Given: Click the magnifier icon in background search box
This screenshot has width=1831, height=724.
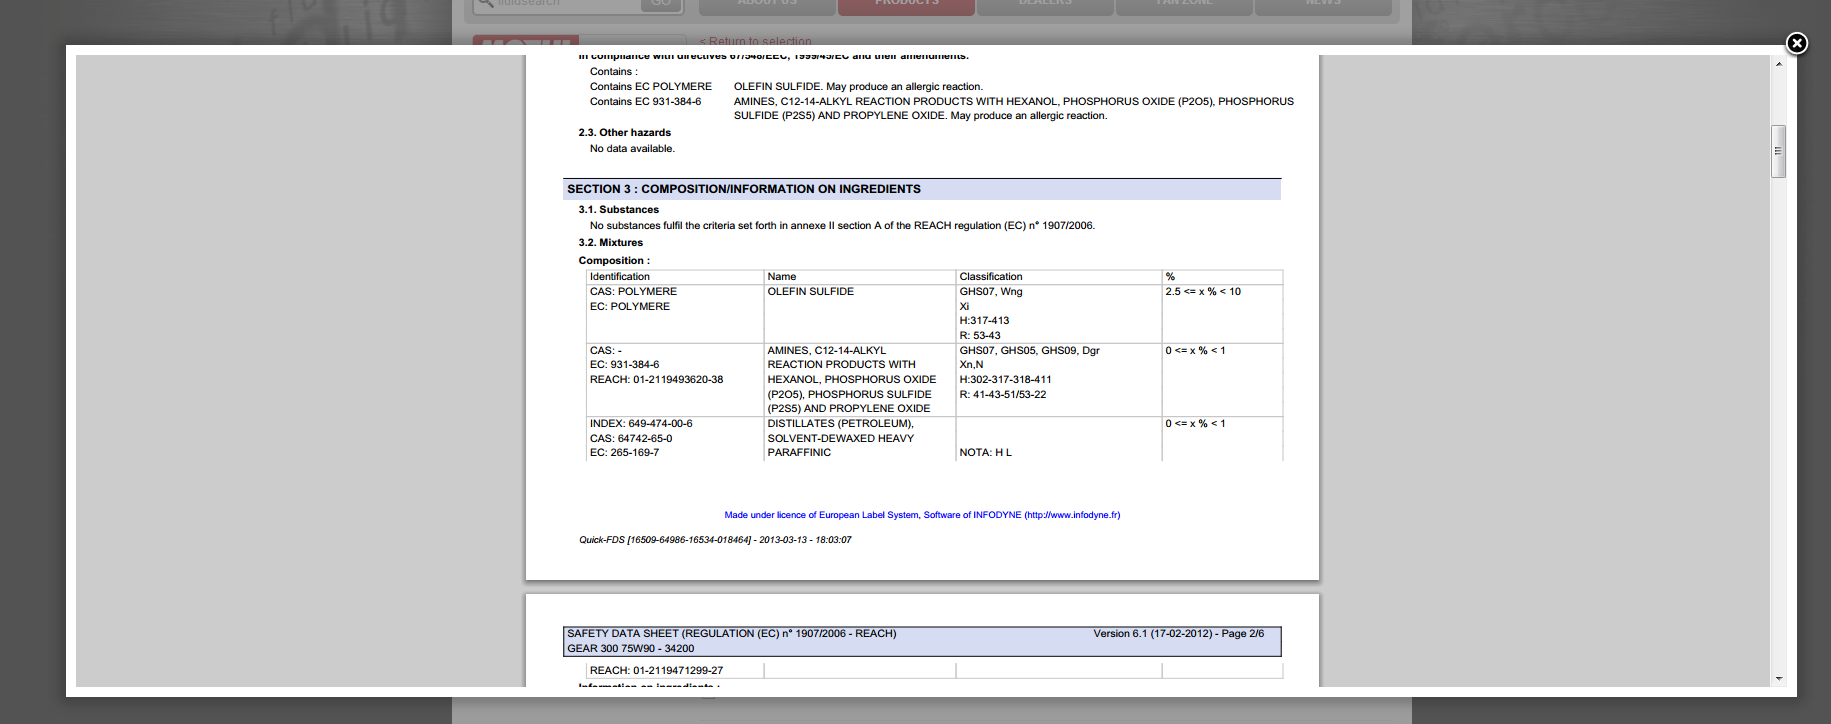Looking at the screenshot, I should 485,4.
